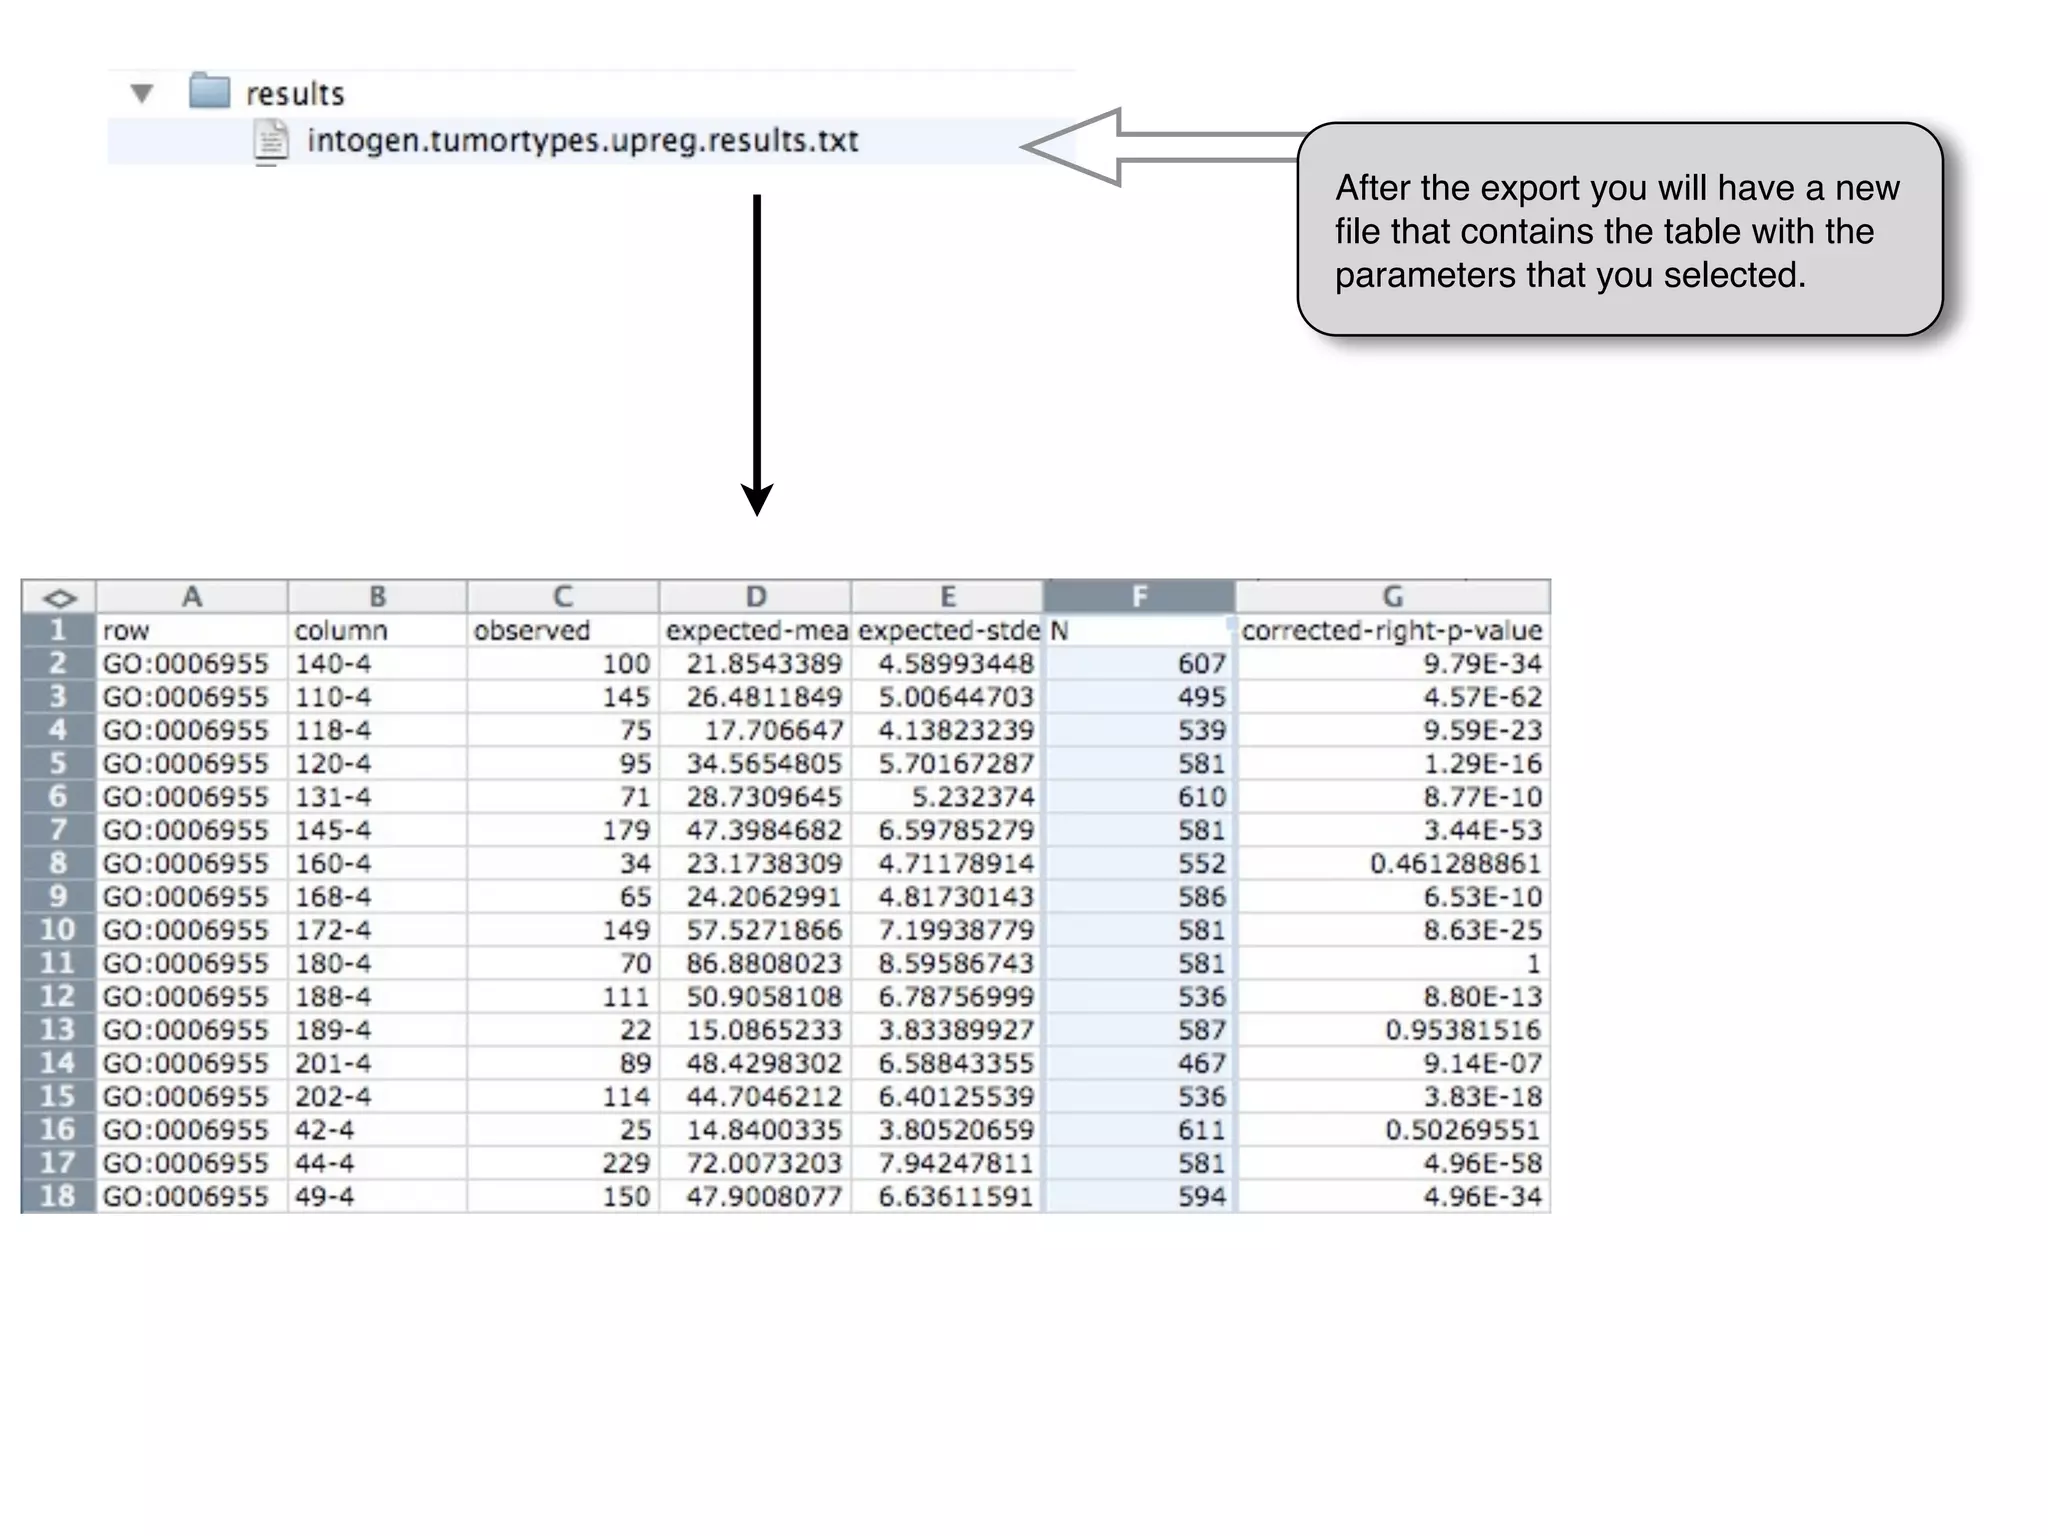Click N value '467'
Screen dimensions: 2048x1536
coord(1139,1063)
